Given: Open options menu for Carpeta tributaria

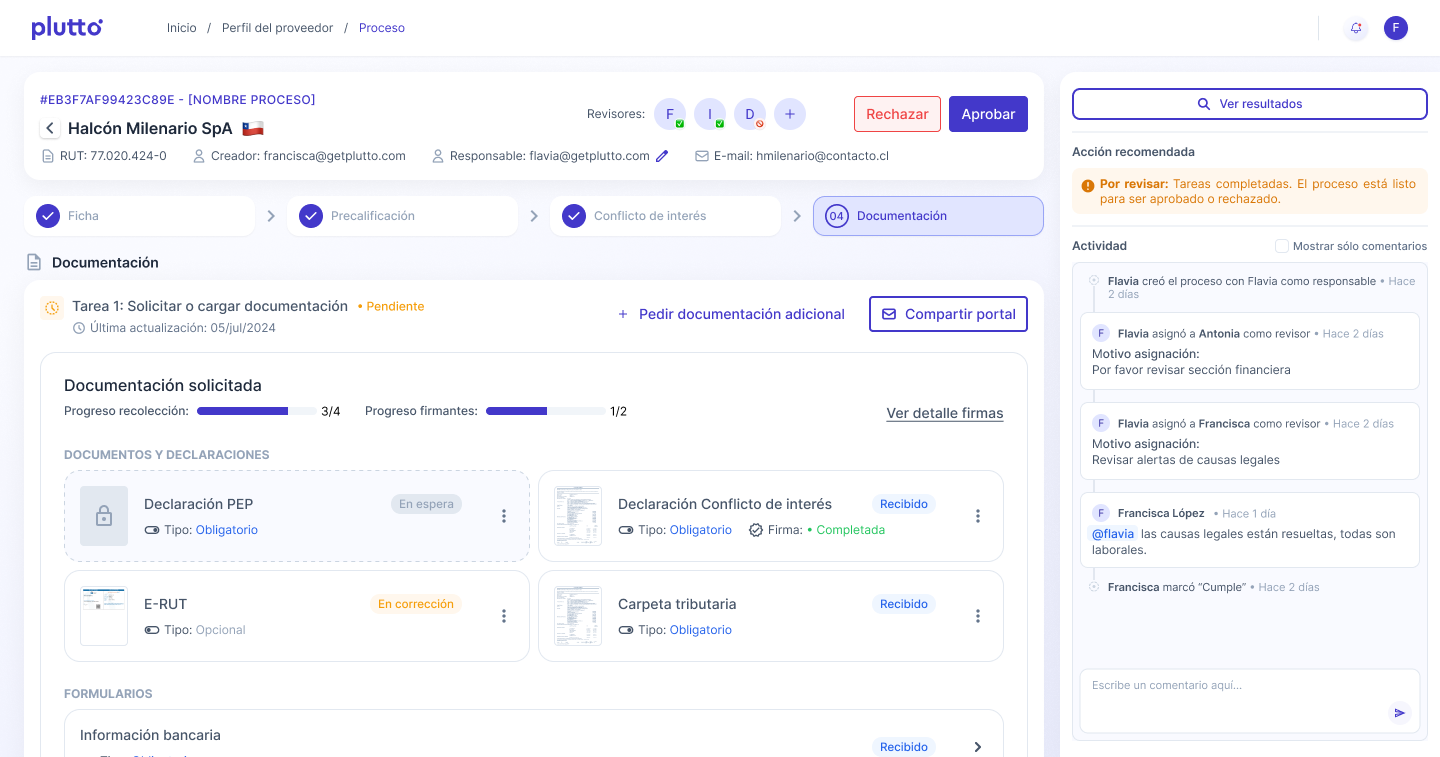Looking at the screenshot, I should tap(978, 616).
